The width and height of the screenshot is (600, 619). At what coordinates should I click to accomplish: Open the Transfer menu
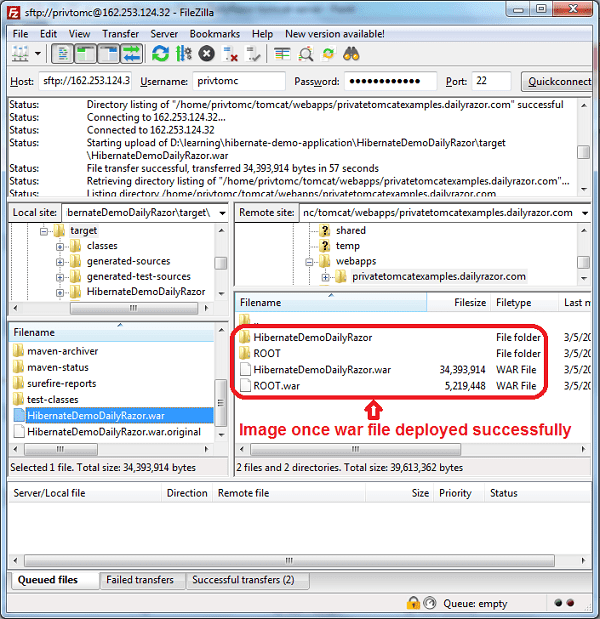(120, 34)
